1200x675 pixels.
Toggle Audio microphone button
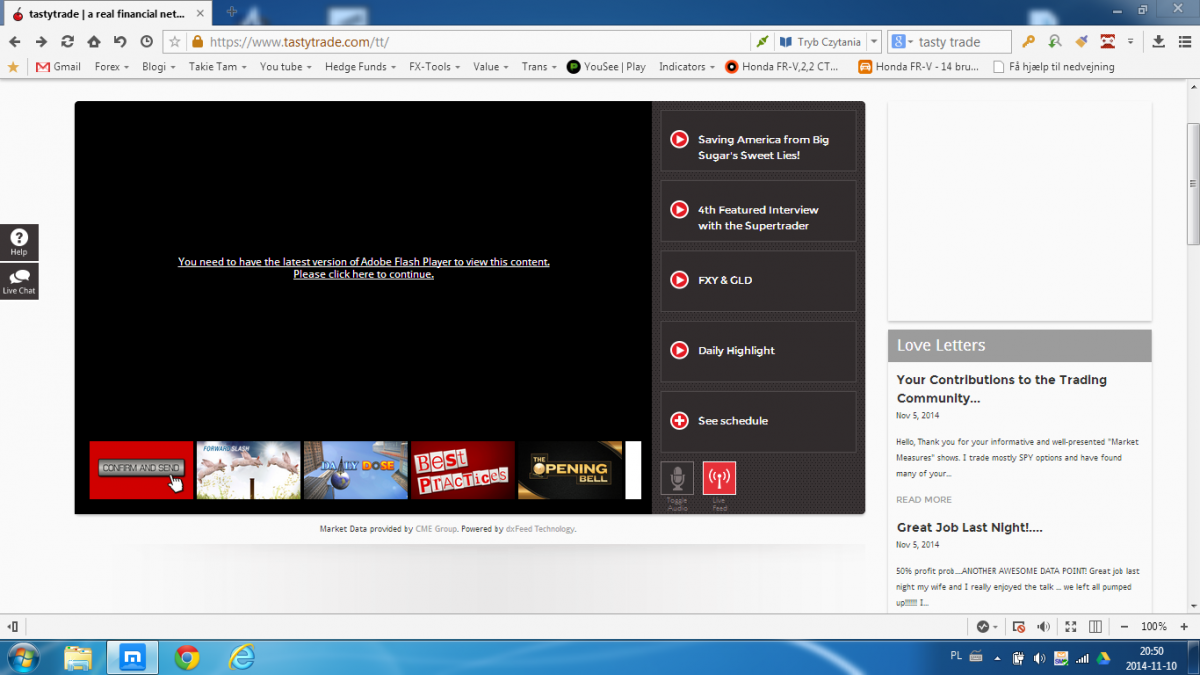click(x=677, y=479)
